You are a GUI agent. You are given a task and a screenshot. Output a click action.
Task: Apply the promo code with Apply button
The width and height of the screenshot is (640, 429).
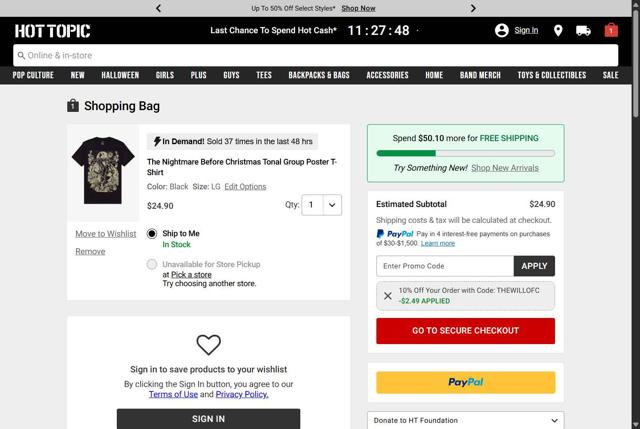pos(534,266)
